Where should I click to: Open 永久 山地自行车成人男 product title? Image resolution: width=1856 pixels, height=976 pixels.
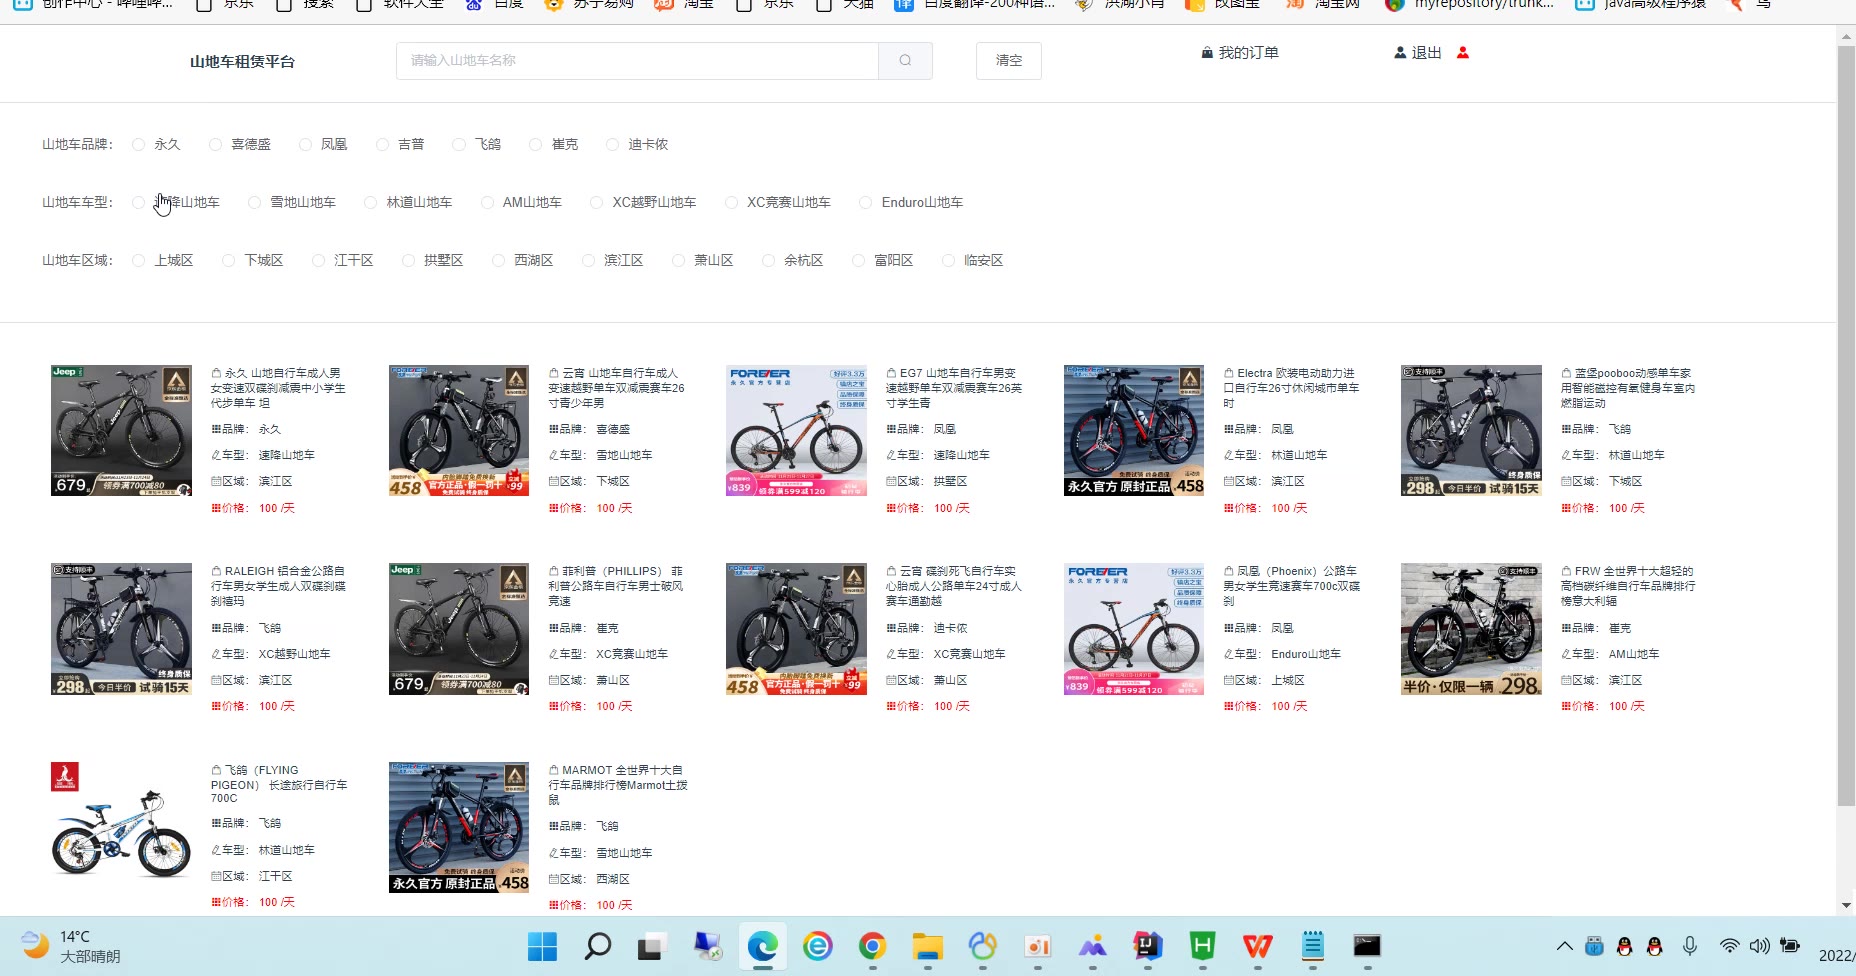pyautogui.click(x=279, y=388)
